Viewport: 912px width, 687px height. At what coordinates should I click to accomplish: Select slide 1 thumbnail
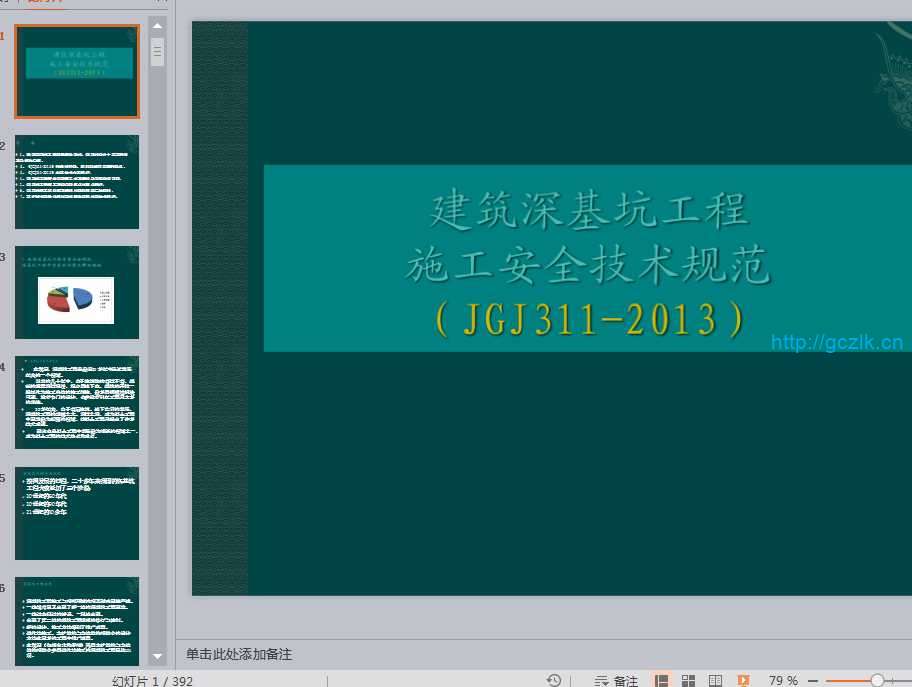click(x=77, y=72)
